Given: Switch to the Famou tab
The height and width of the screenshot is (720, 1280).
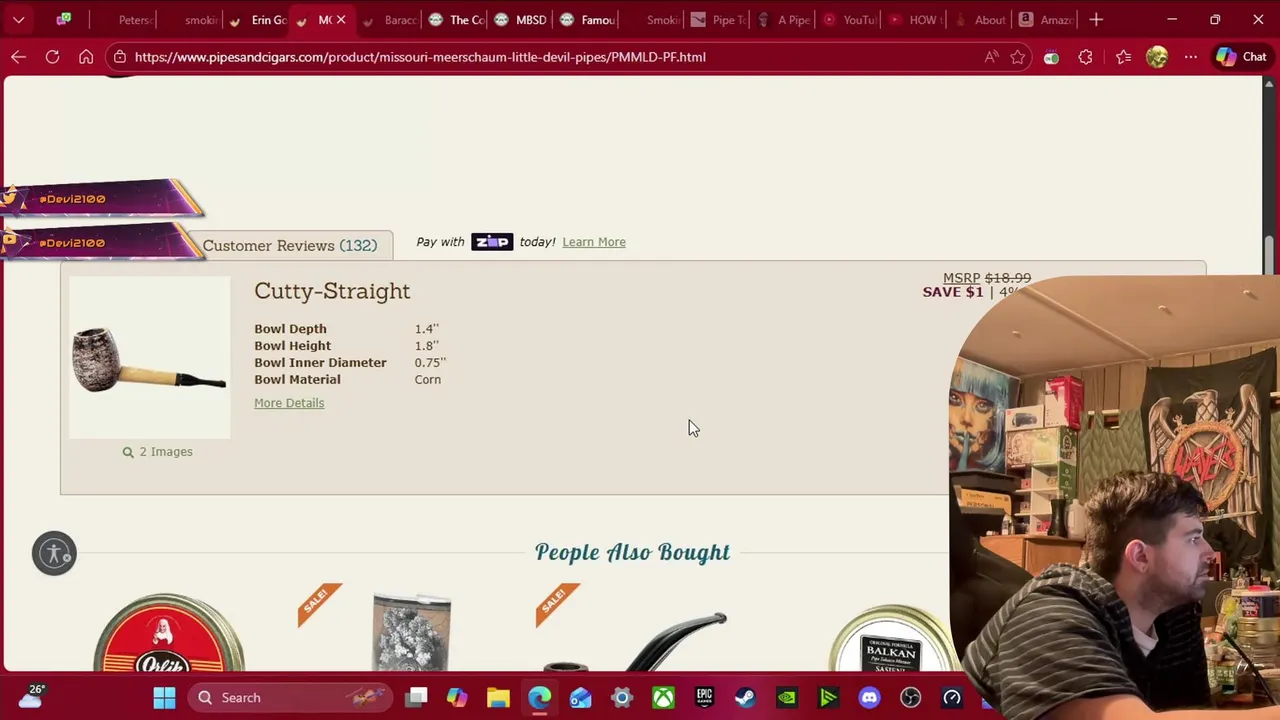Looking at the screenshot, I should pyautogui.click(x=587, y=19).
